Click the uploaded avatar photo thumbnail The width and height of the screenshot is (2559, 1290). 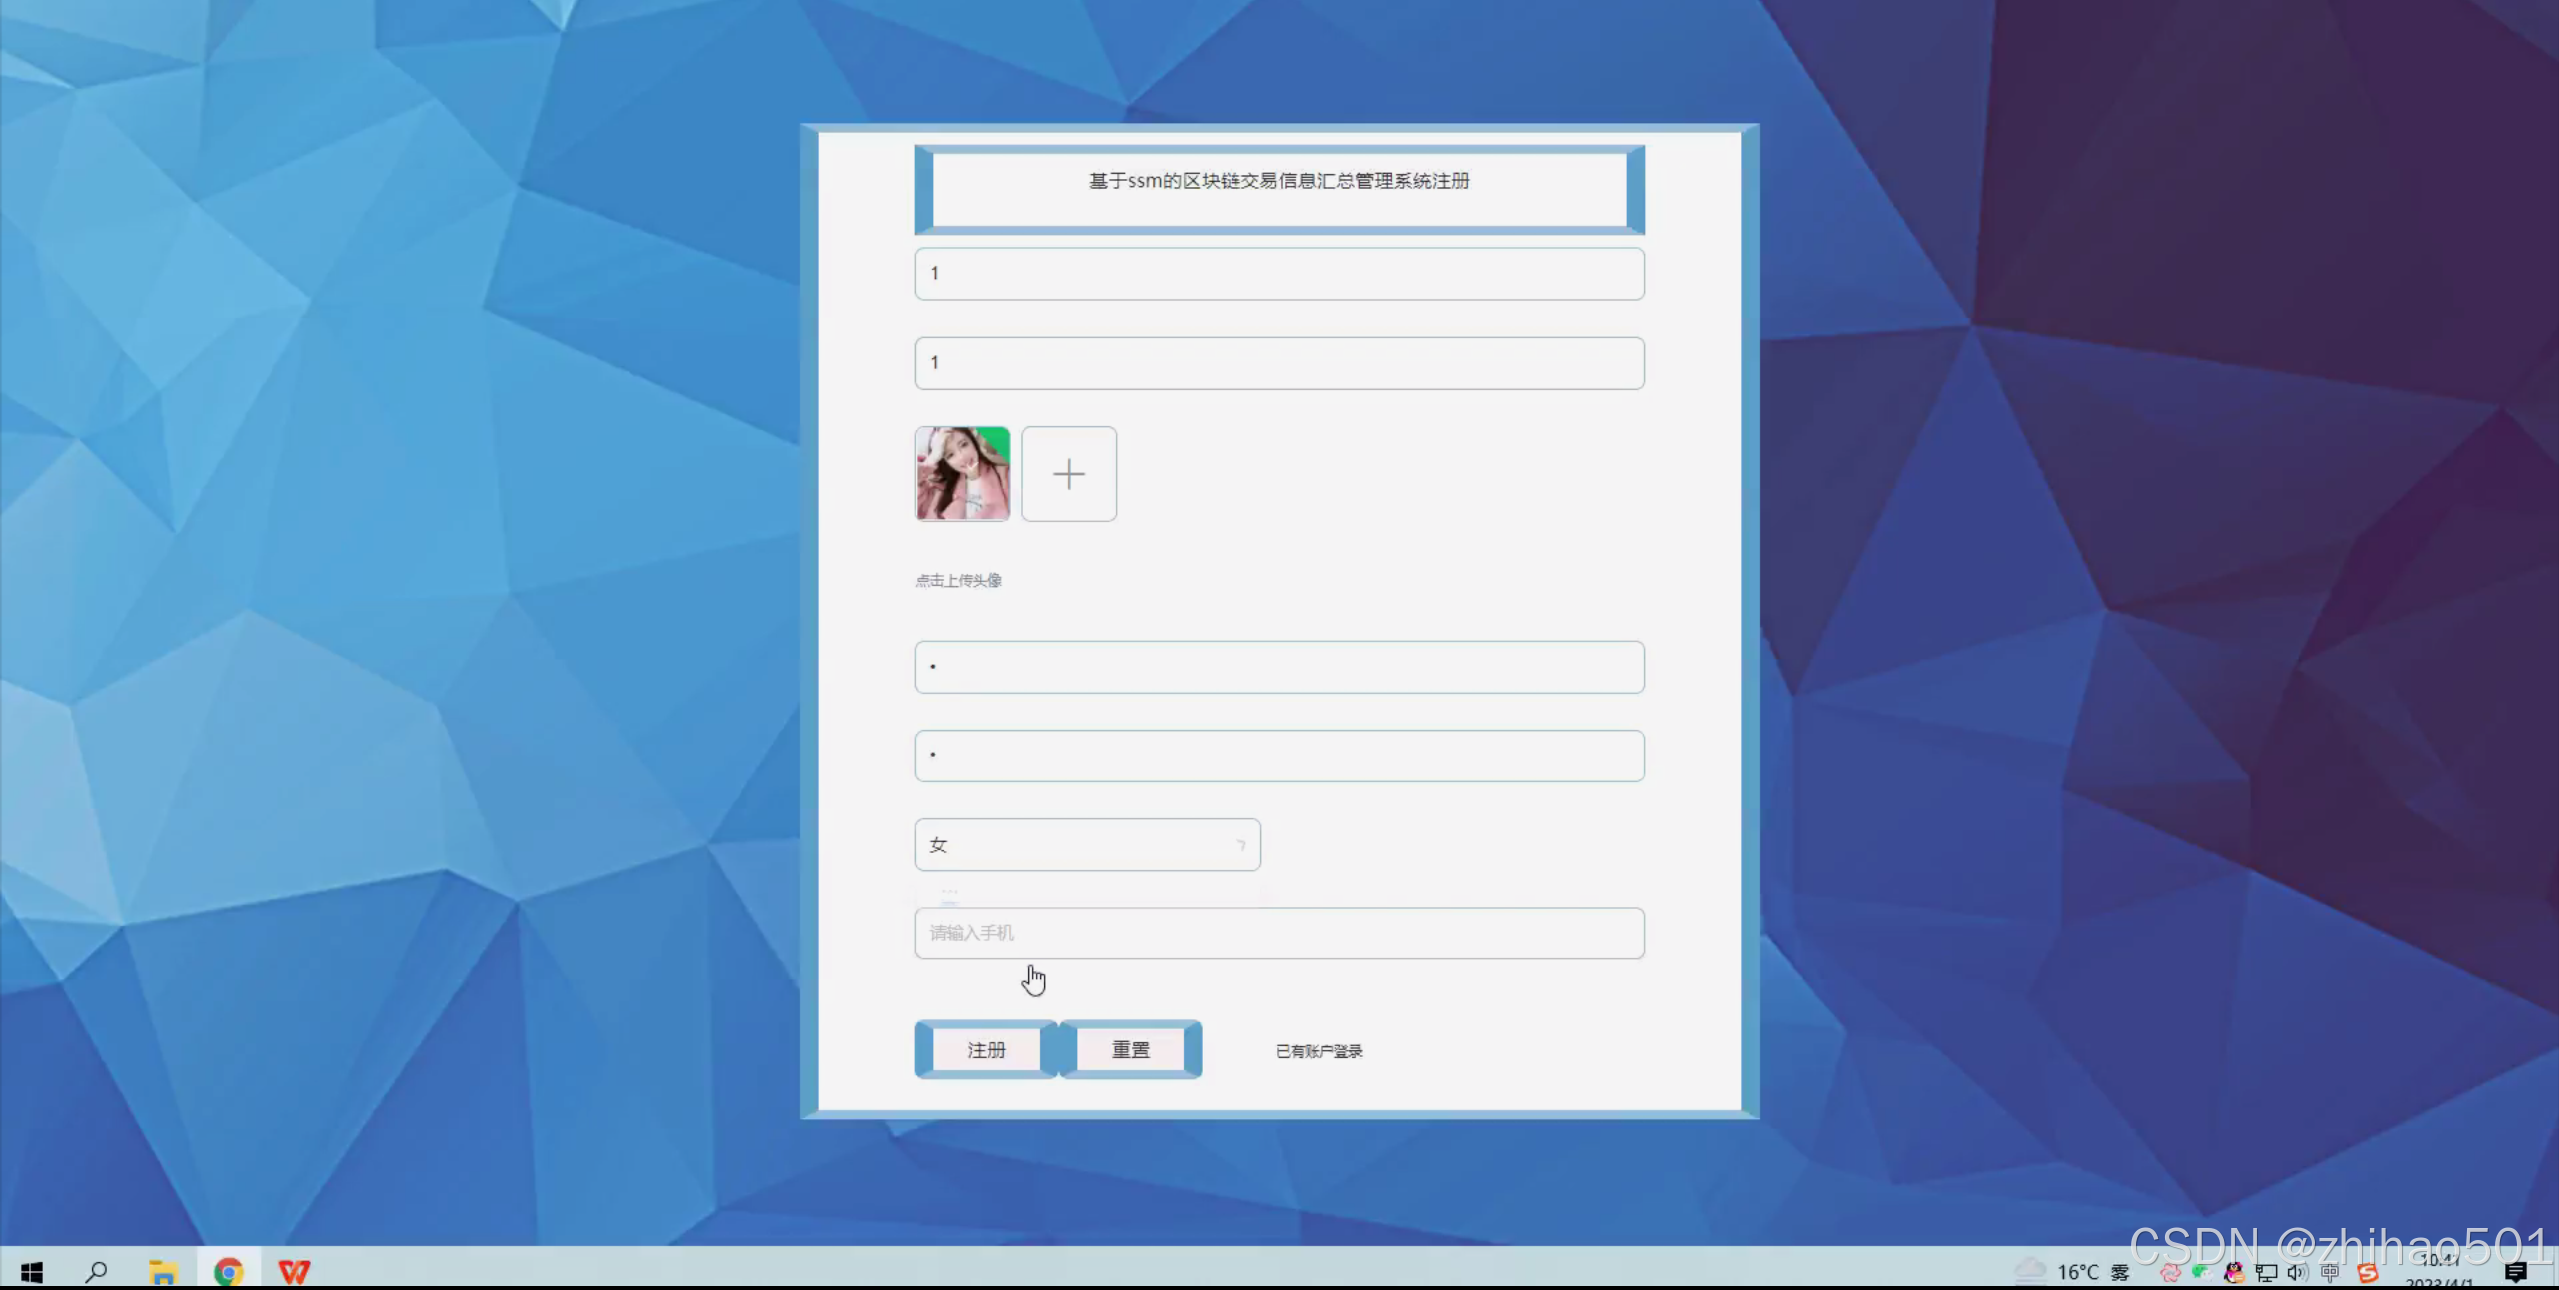click(962, 474)
